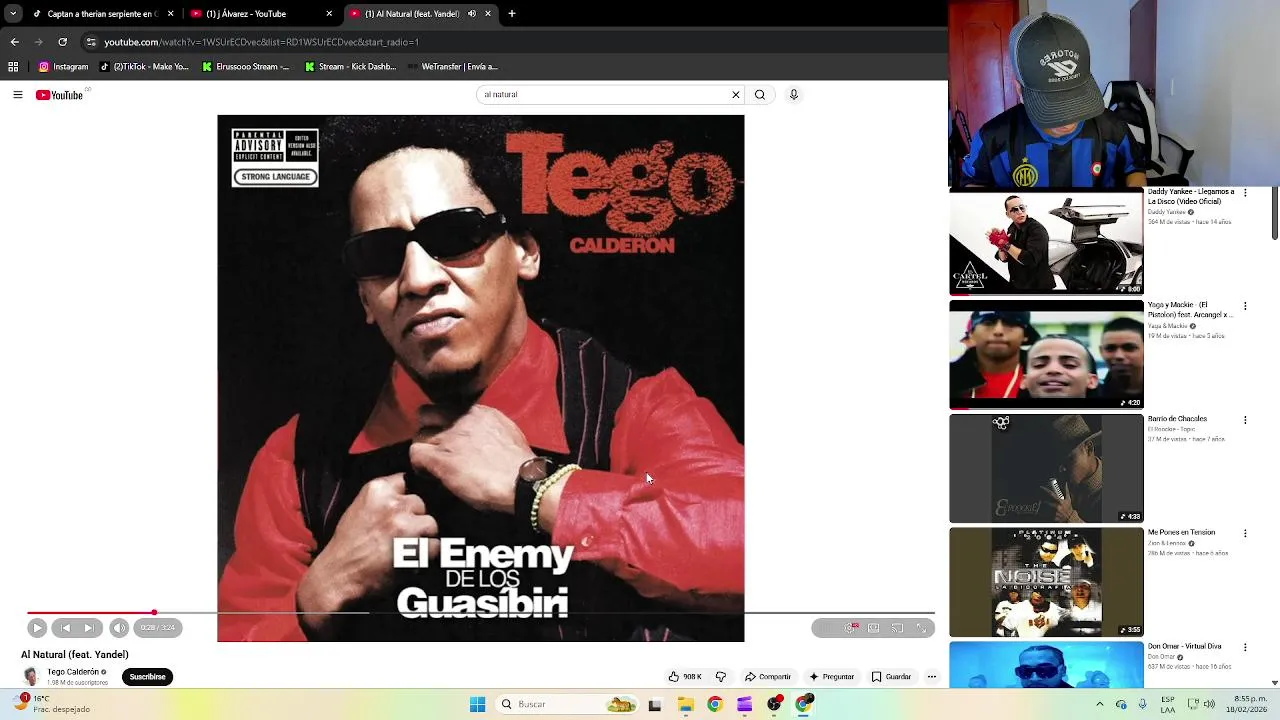Open the 'Stream - Kick Dashb...' bookmark
This screenshot has width=1280, height=720.
tap(350, 67)
